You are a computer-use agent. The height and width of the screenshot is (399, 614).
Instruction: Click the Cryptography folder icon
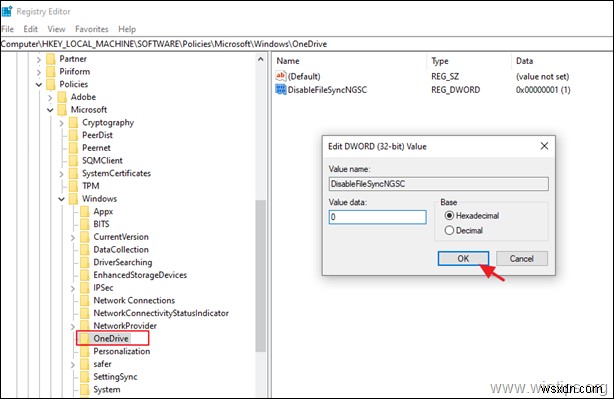(x=74, y=123)
